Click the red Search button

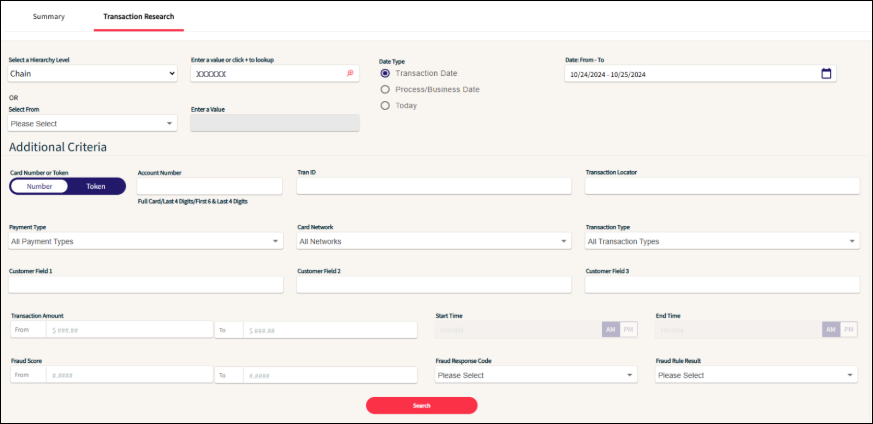click(x=421, y=406)
